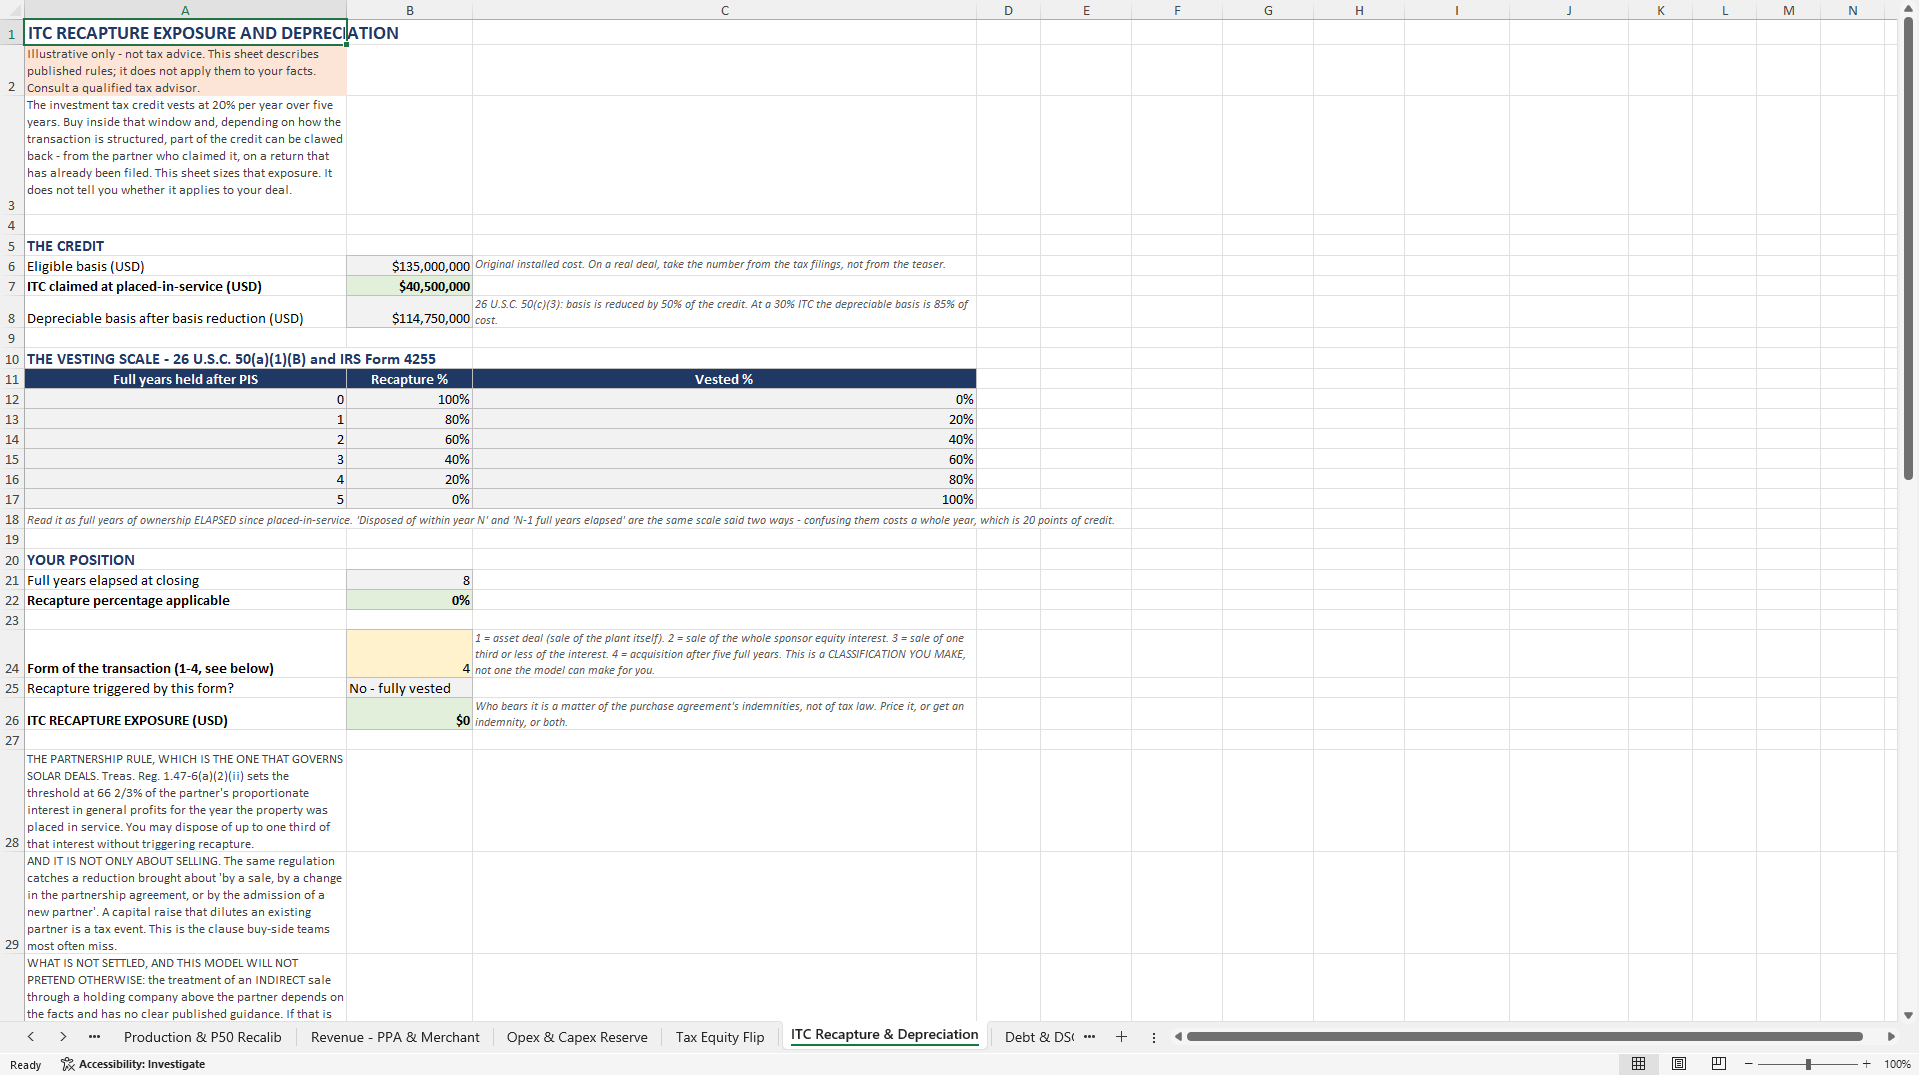Click depreciable basis value $114,750,000
This screenshot has width=1919, height=1075.
pos(410,312)
